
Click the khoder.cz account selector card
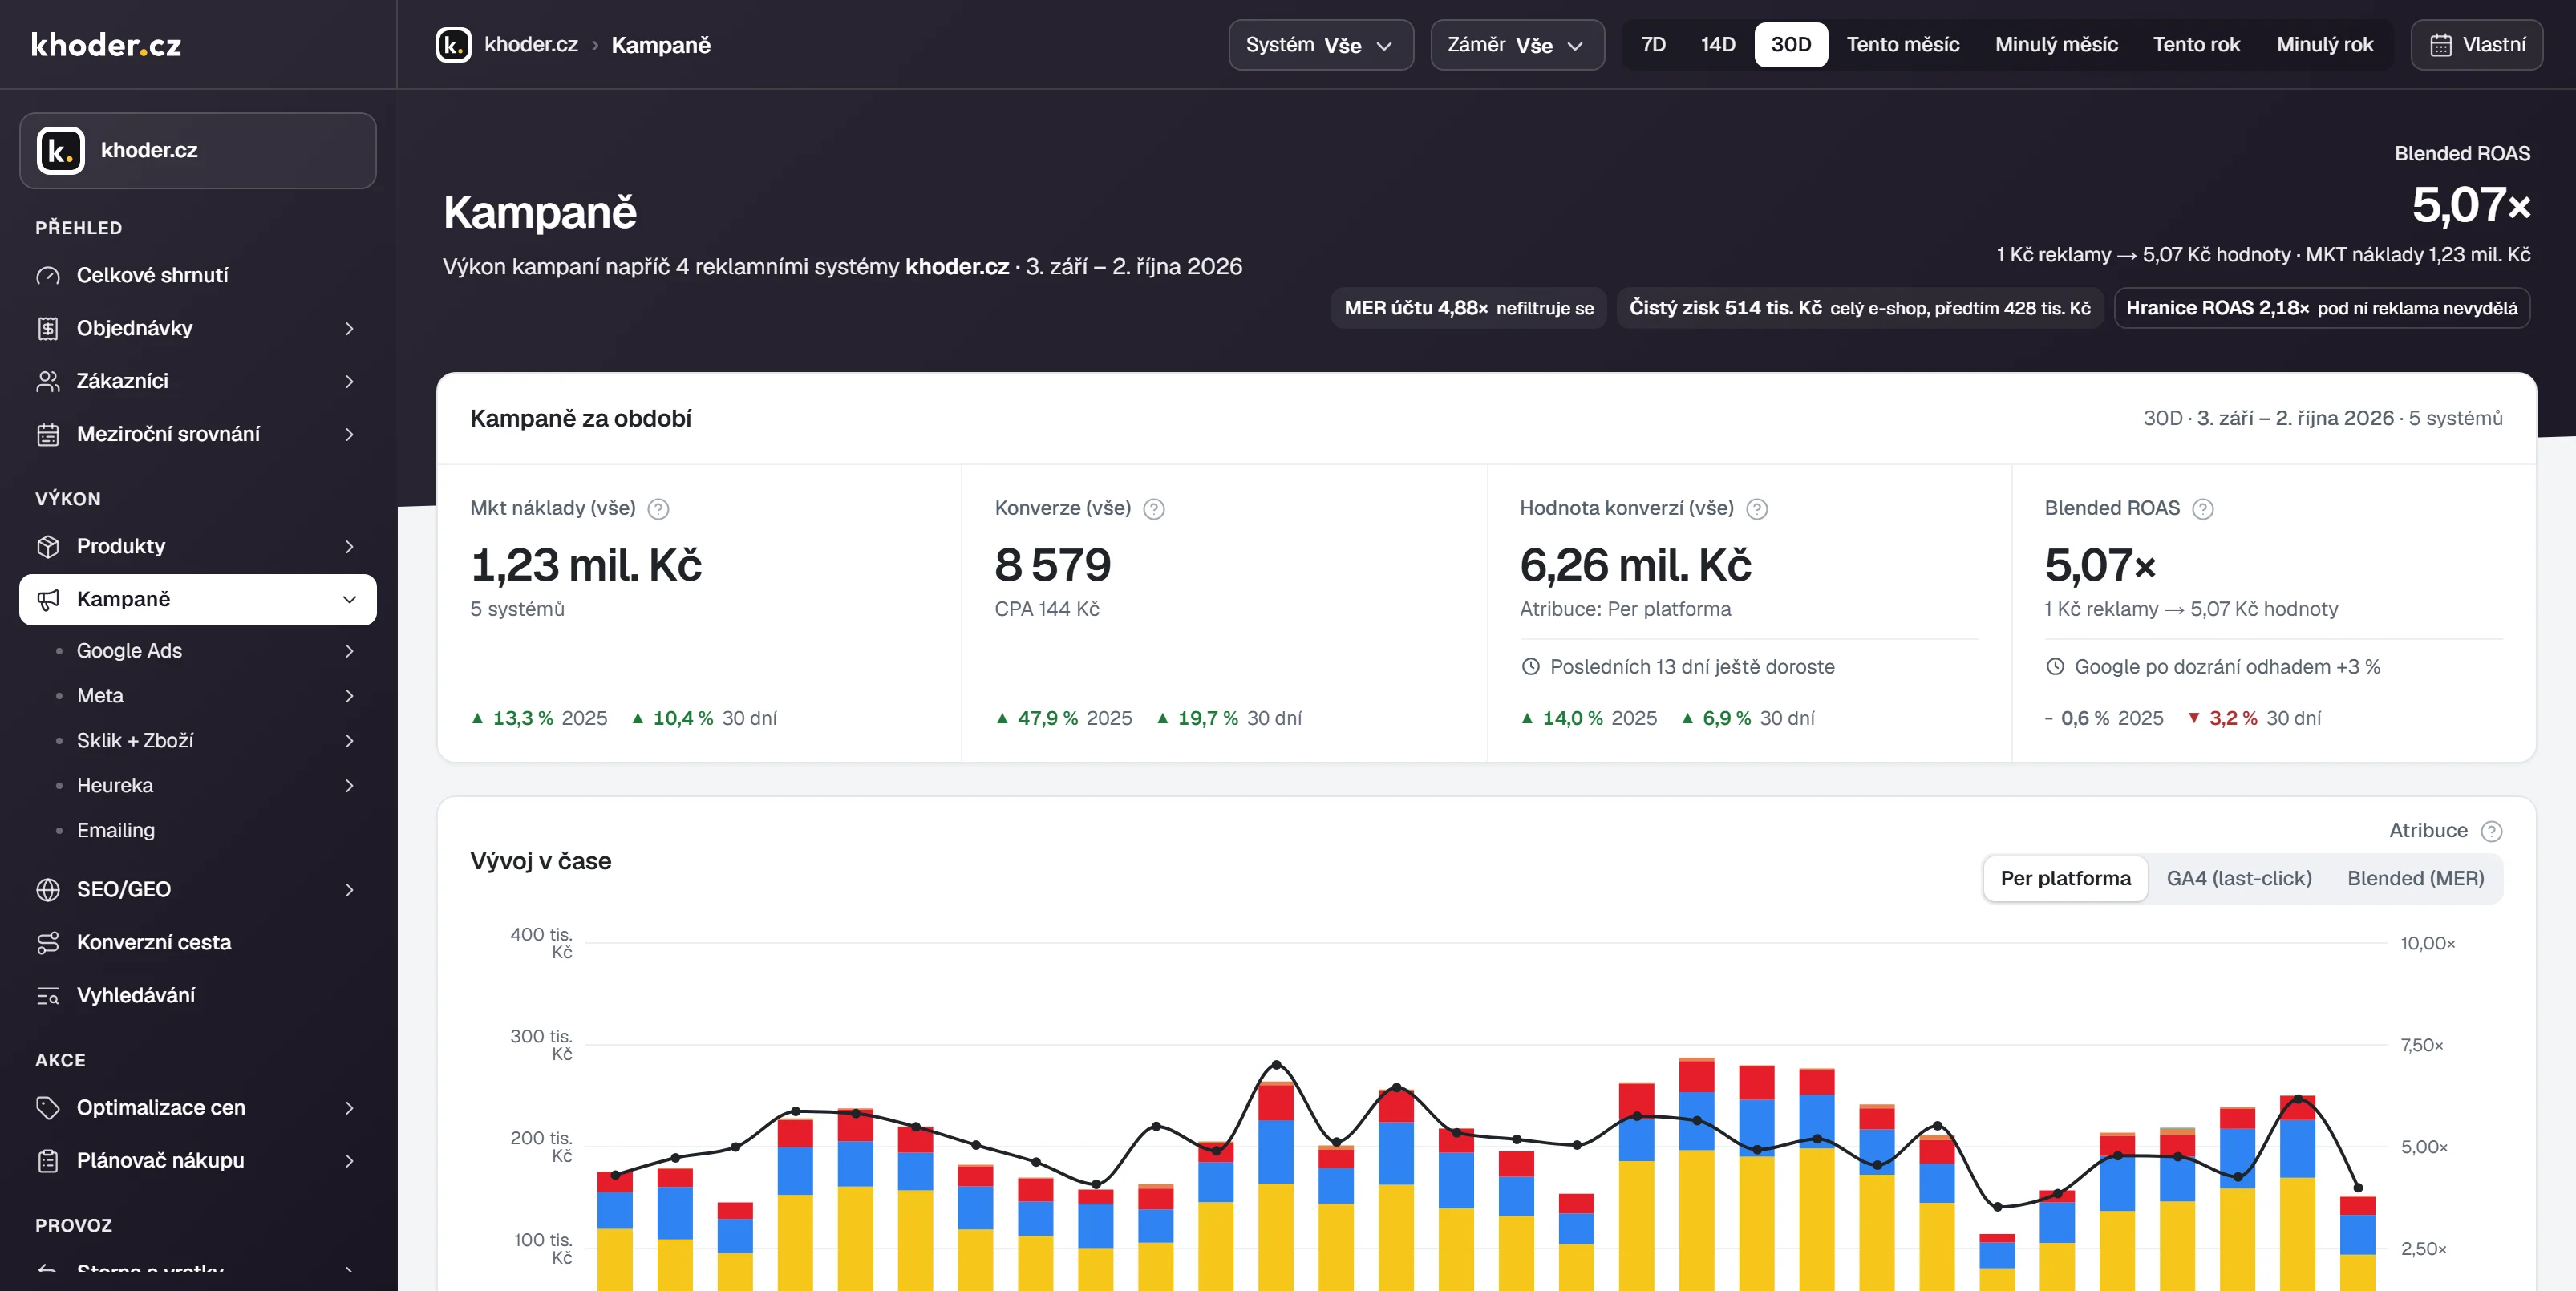[x=198, y=151]
